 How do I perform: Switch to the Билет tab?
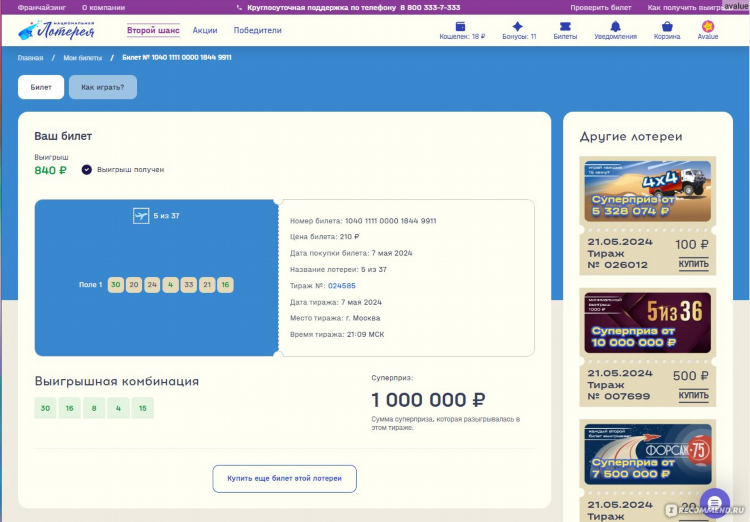point(41,87)
